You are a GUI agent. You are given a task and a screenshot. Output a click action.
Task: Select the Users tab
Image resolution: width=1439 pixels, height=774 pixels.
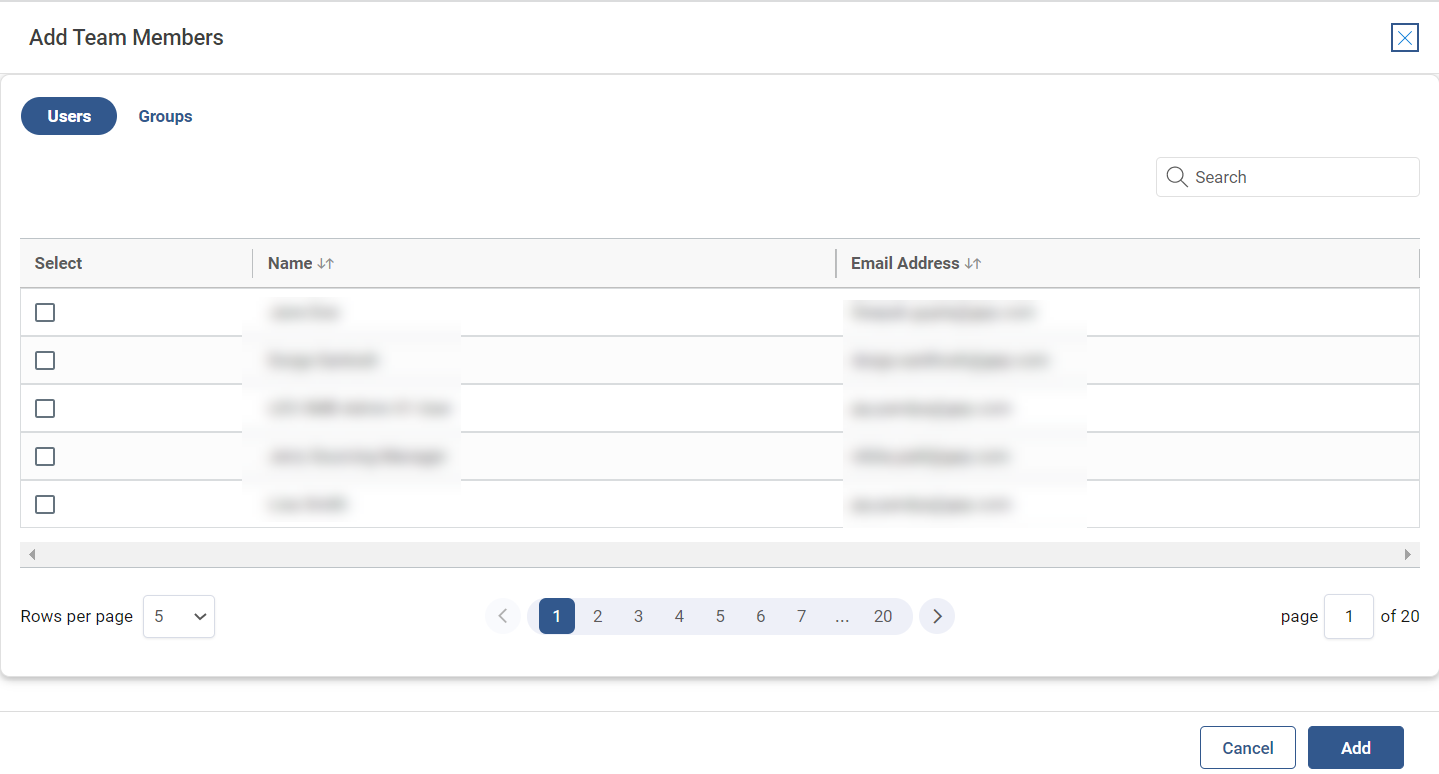pyautogui.click(x=69, y=116)
